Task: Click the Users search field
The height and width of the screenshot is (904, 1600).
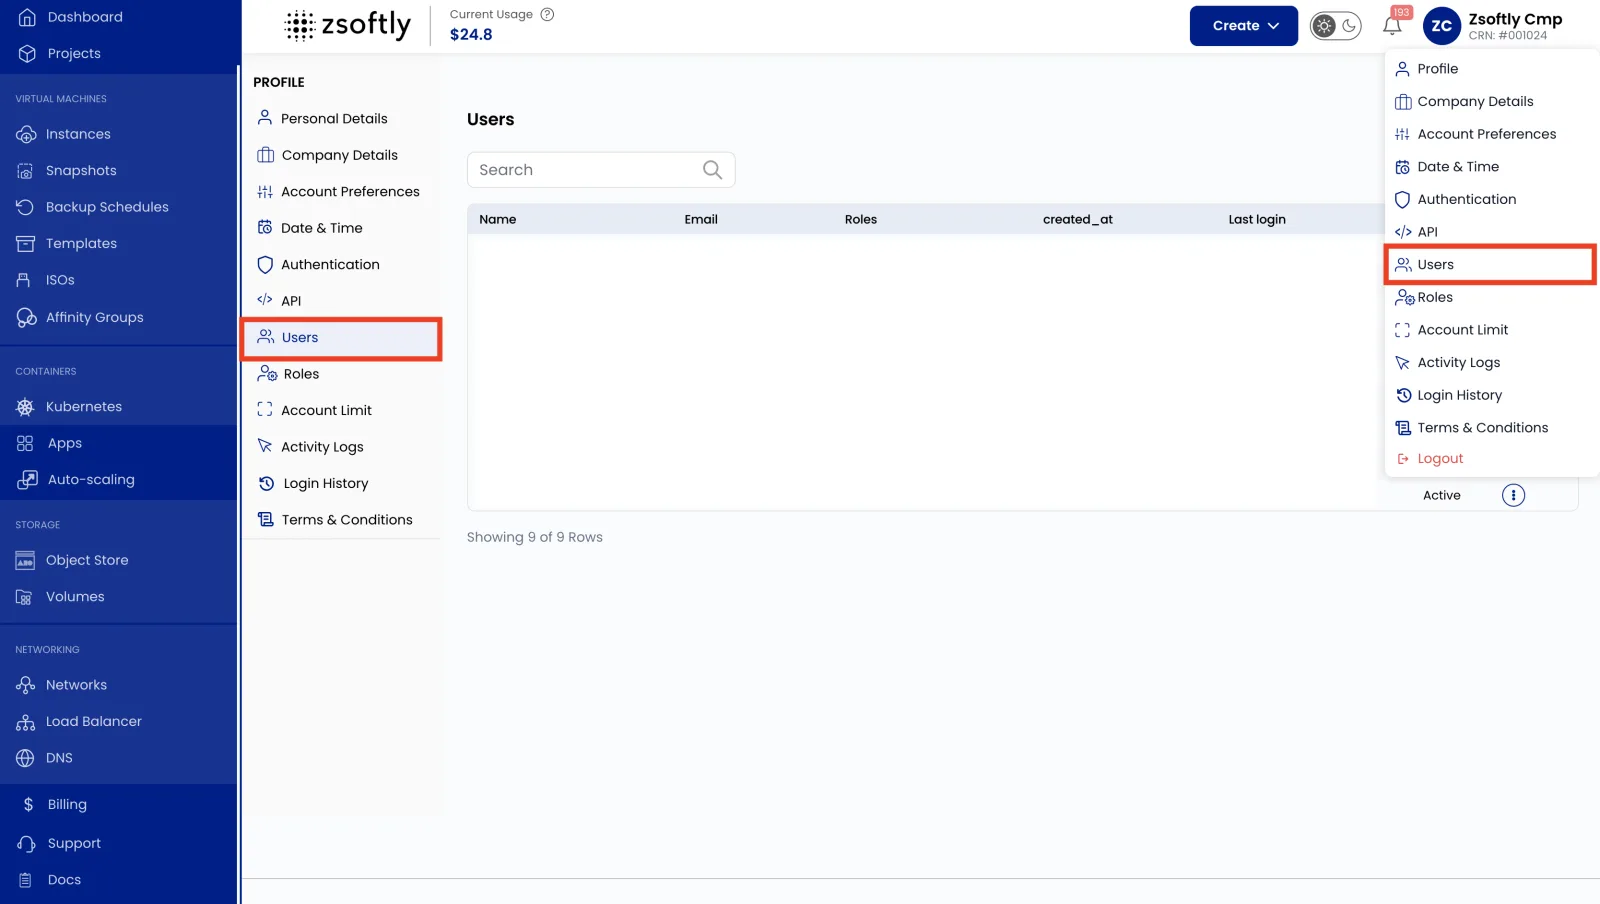Action: [600, 170]
